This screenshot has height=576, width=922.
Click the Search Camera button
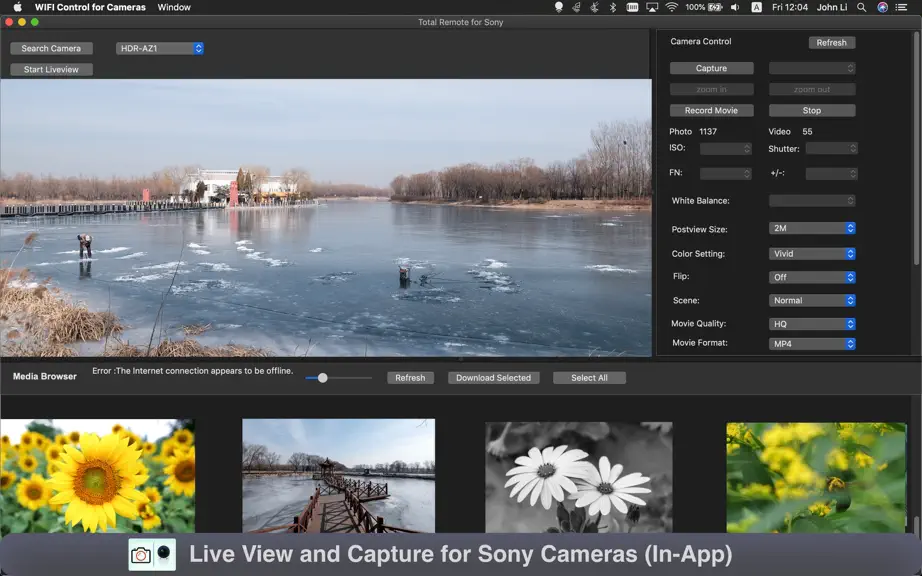click(51, 48)
